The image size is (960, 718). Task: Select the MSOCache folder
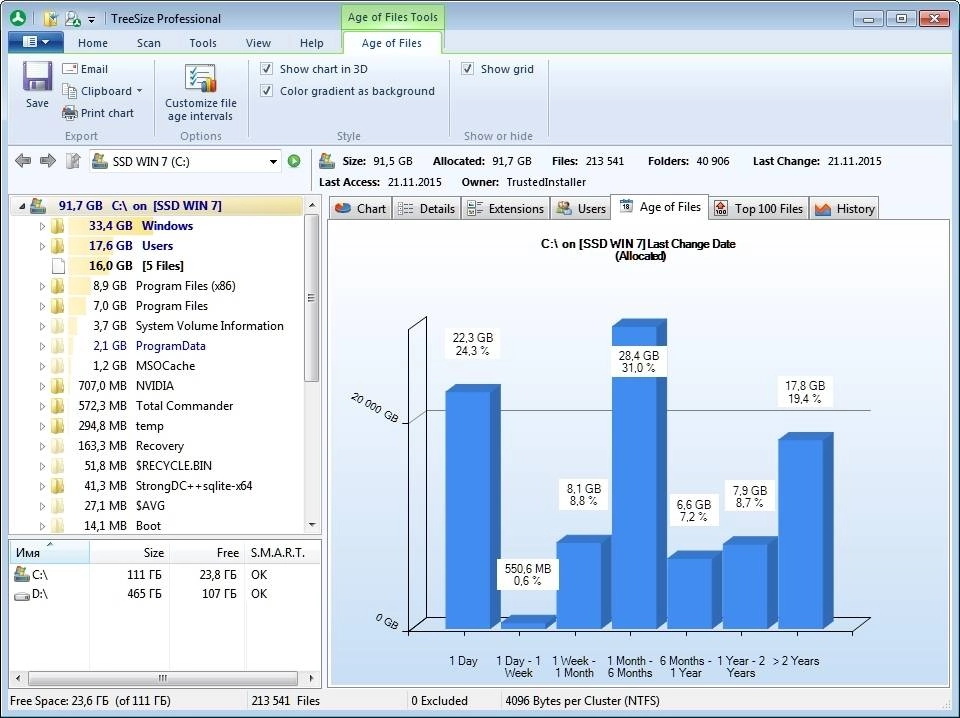tap(165, 366)
